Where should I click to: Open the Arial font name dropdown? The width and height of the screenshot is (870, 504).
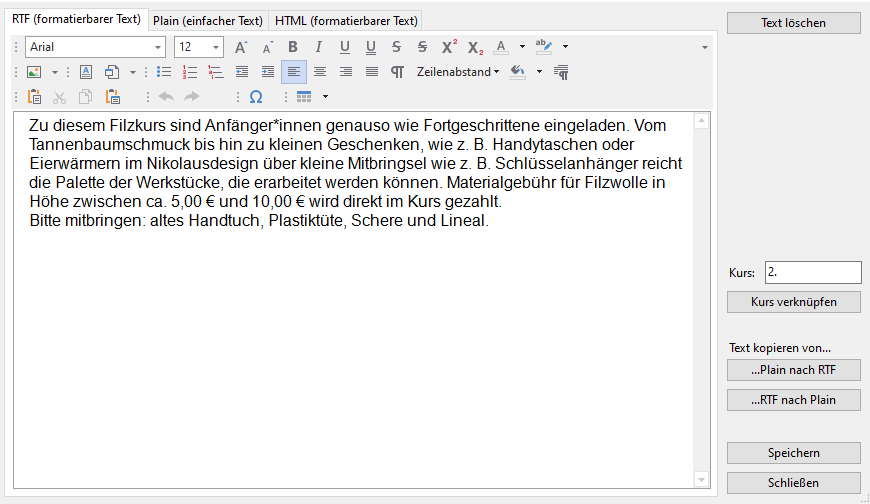point(158,47)
